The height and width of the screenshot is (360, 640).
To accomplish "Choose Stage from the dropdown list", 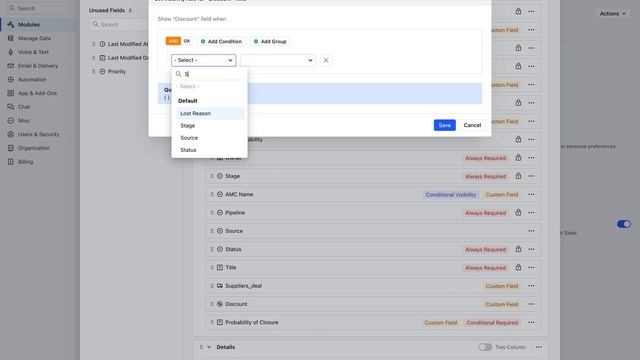I will click(x=210, y=126).
